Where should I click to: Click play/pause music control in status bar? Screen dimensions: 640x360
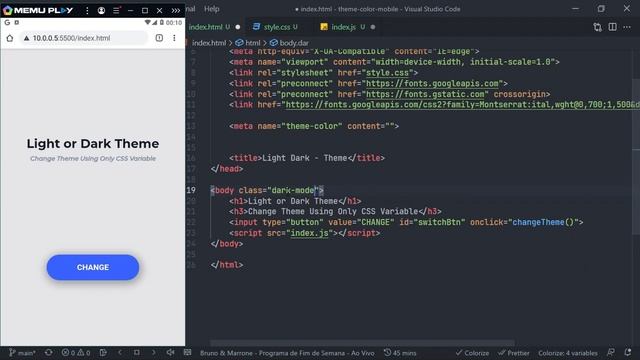(x=137, y=353)
